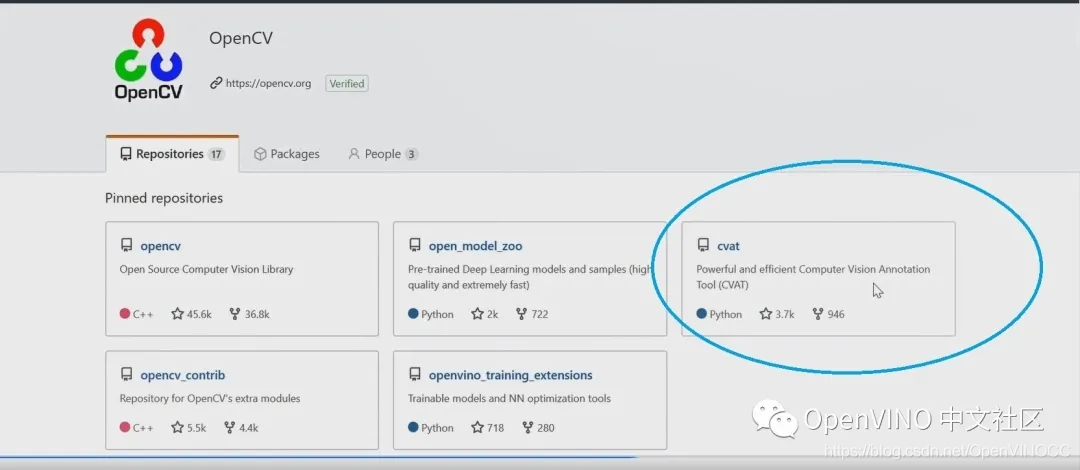Open the https://opencv.org link
1080x470 pixels.
point(269,83)
